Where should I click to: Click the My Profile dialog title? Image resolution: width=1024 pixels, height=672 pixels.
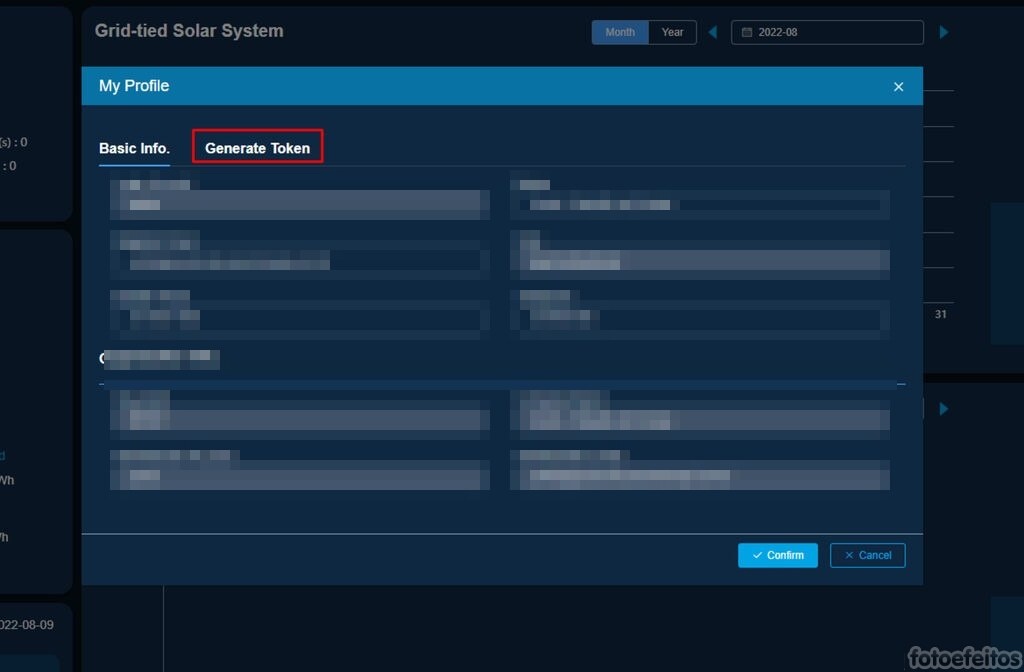pos(134,86)
